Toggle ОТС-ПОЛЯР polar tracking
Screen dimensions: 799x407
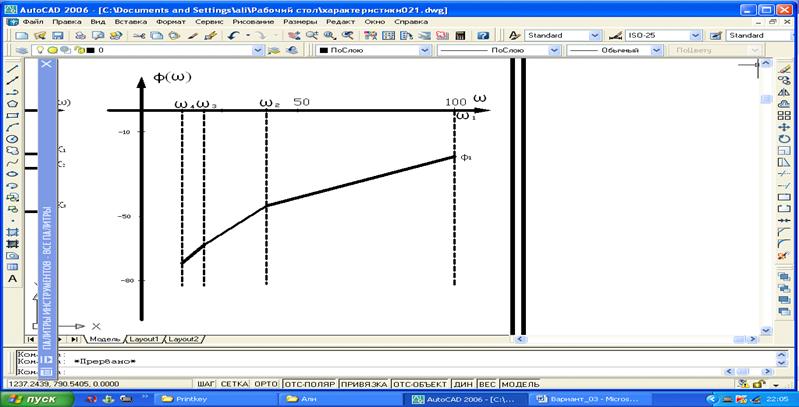click(310, 384)
